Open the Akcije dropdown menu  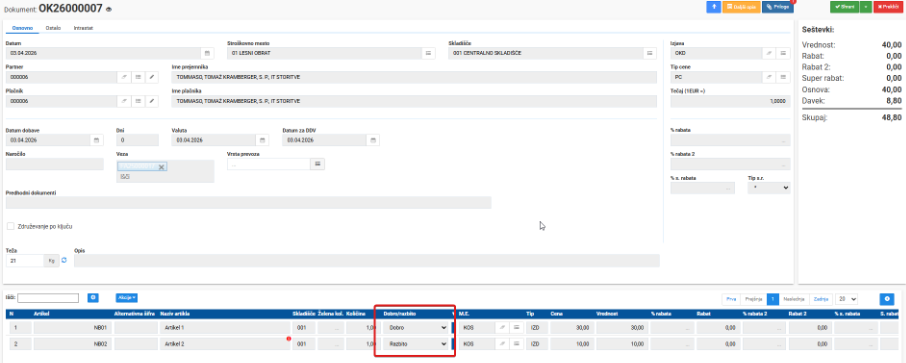coord(127,298)
